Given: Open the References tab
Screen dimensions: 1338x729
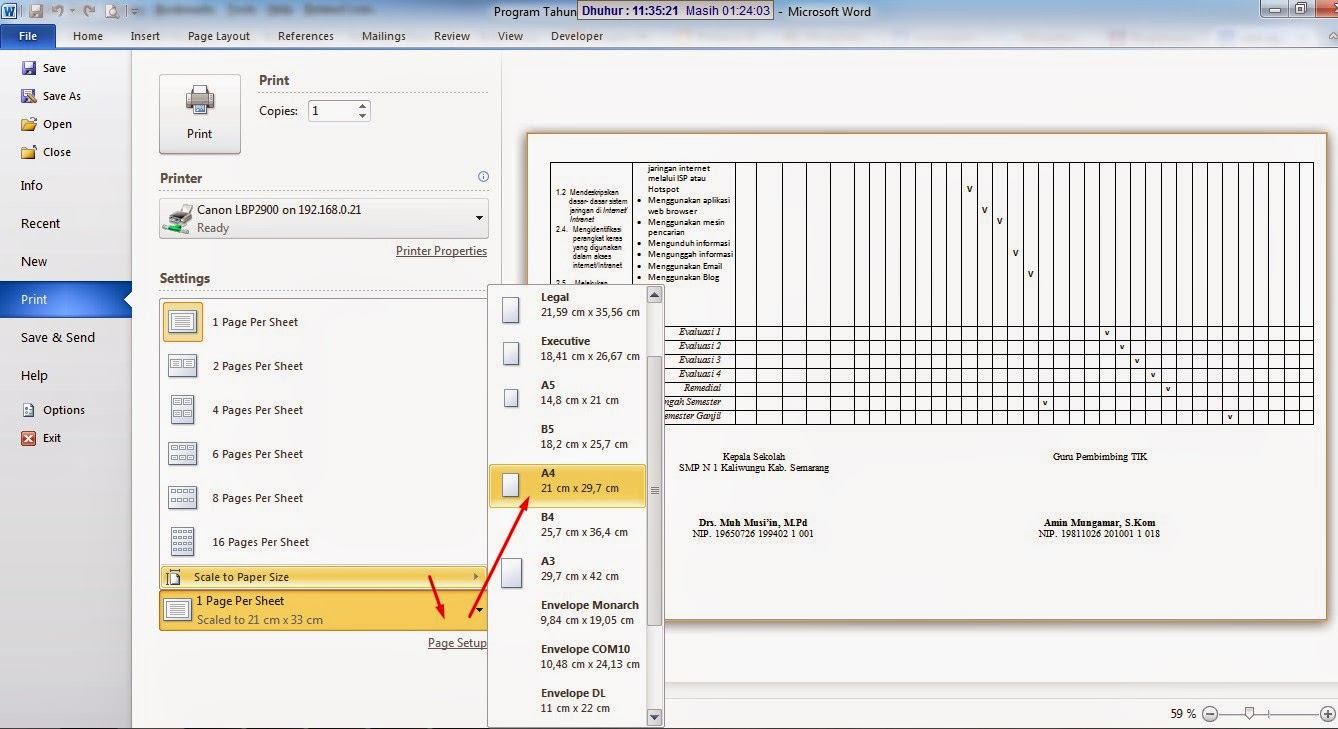Looking at the screenshot, I should (x=306, y=36).
